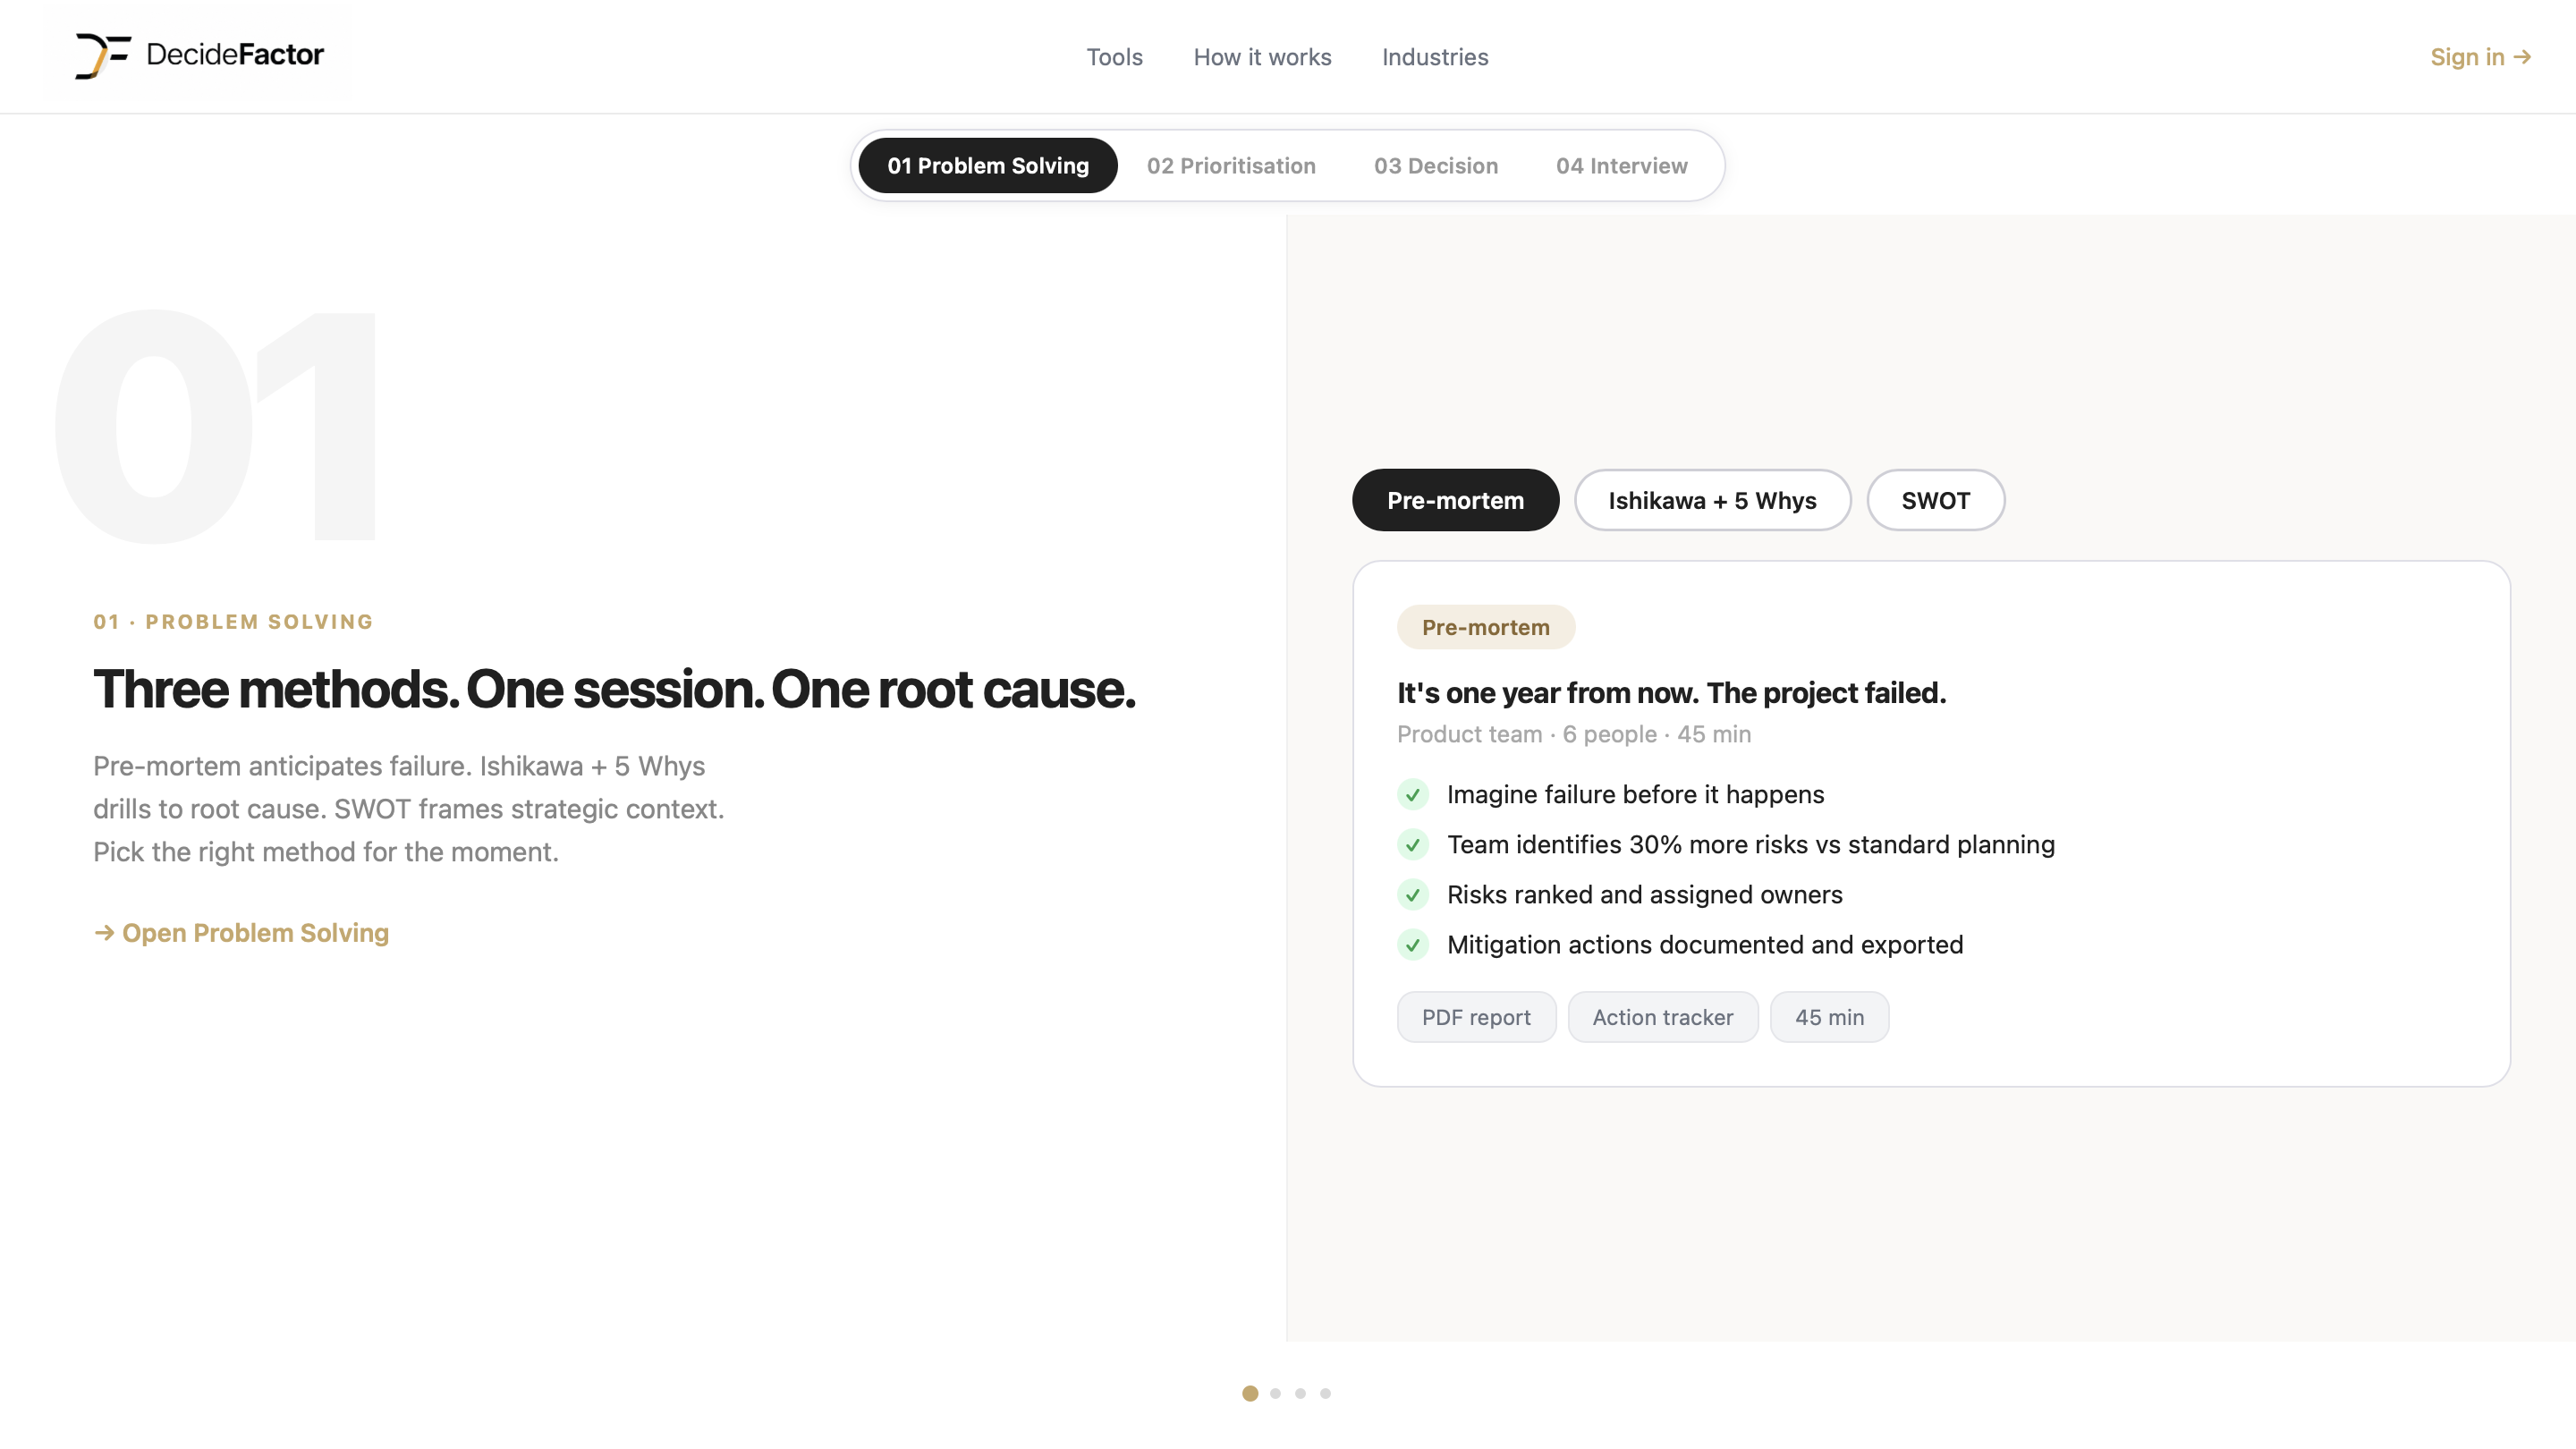Switch to the 02 Prioritisation tab
This screenshot has height=1449, width=2576.
[x=1230, y=165]
